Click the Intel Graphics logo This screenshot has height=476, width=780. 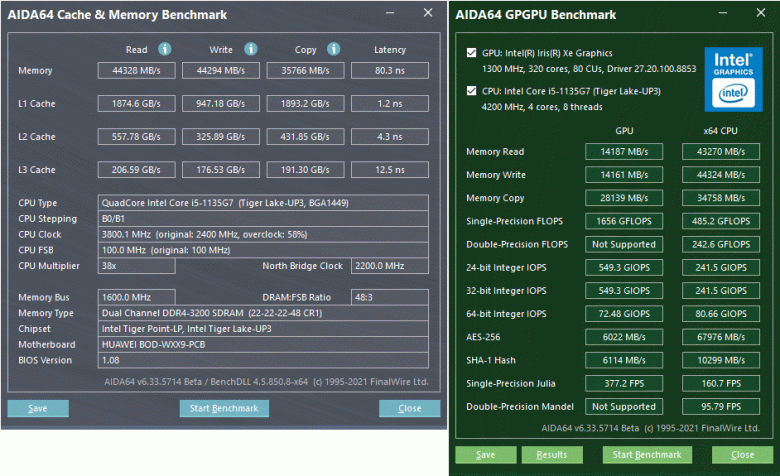[734, 77]
